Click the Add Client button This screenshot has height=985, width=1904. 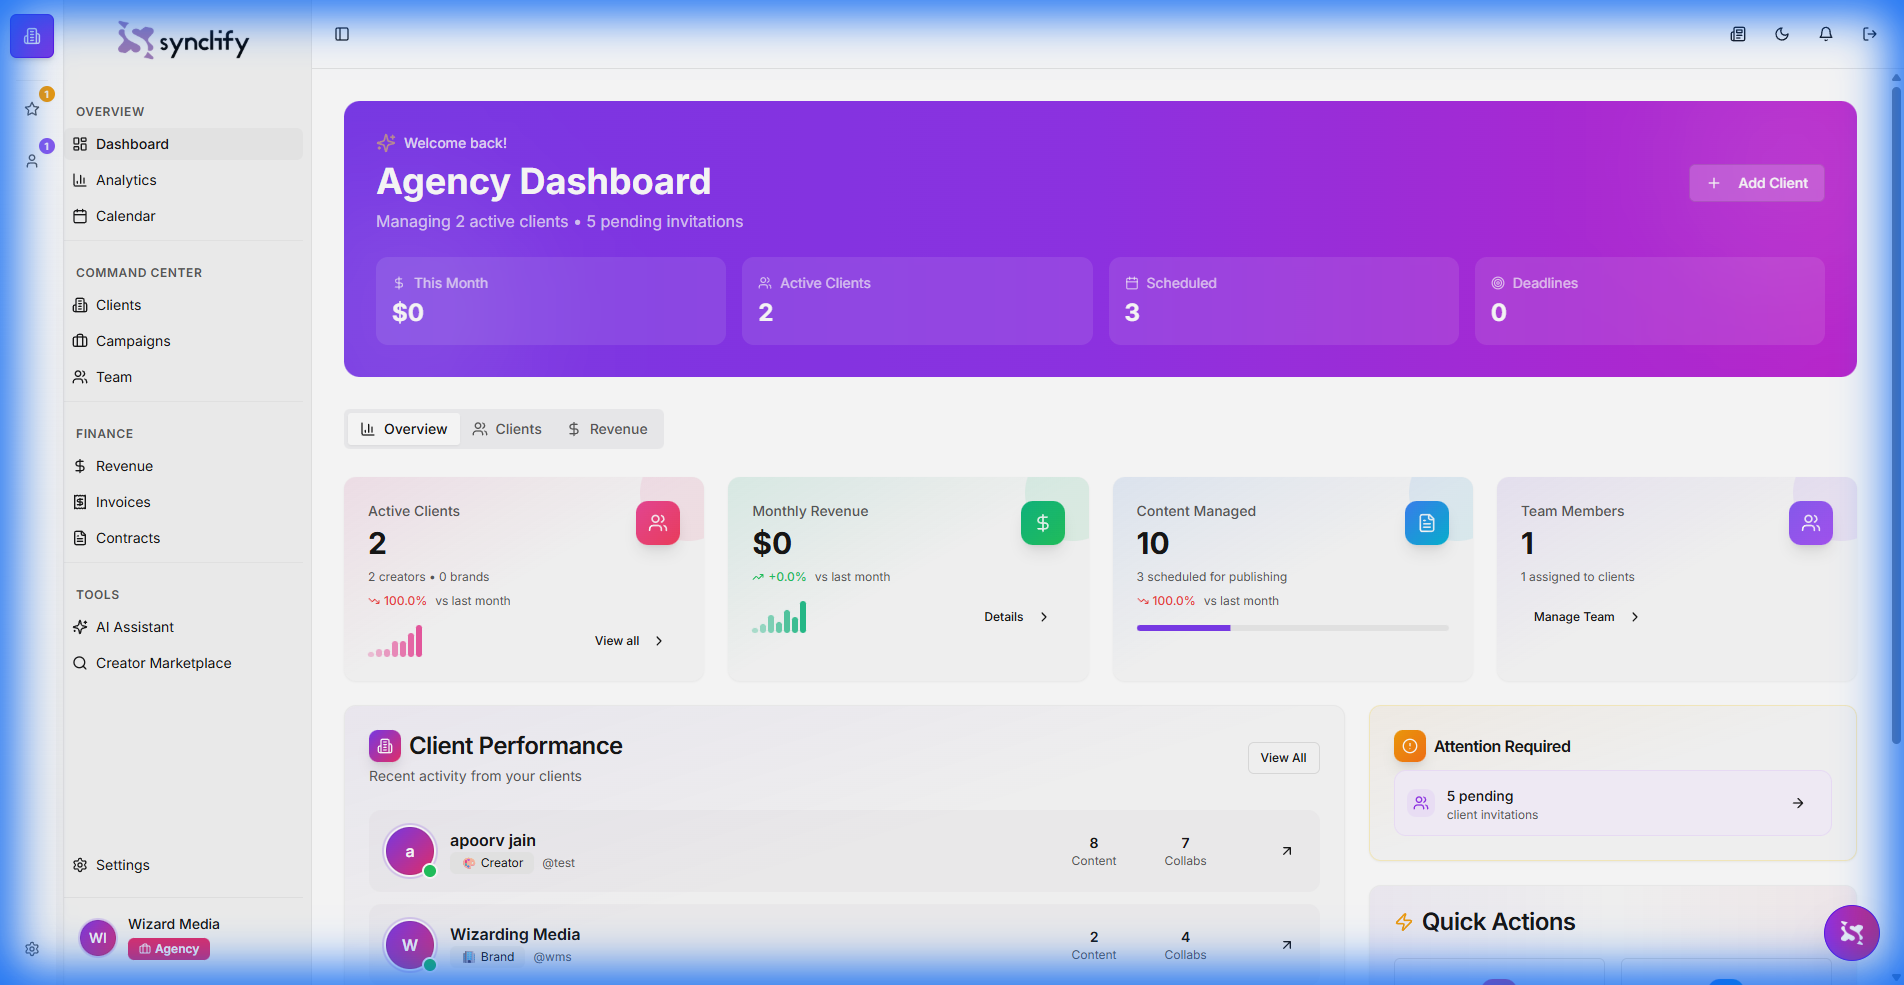(1756, 182)
